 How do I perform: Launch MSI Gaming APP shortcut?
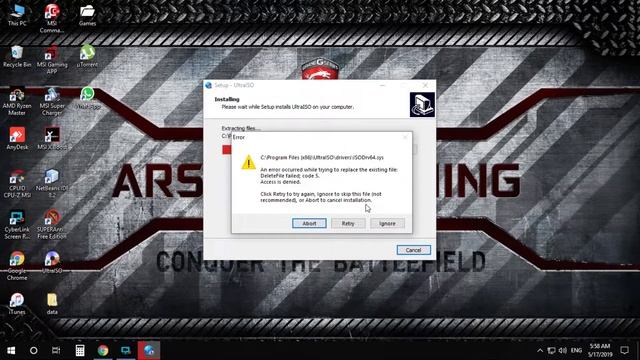click(52, 60)
